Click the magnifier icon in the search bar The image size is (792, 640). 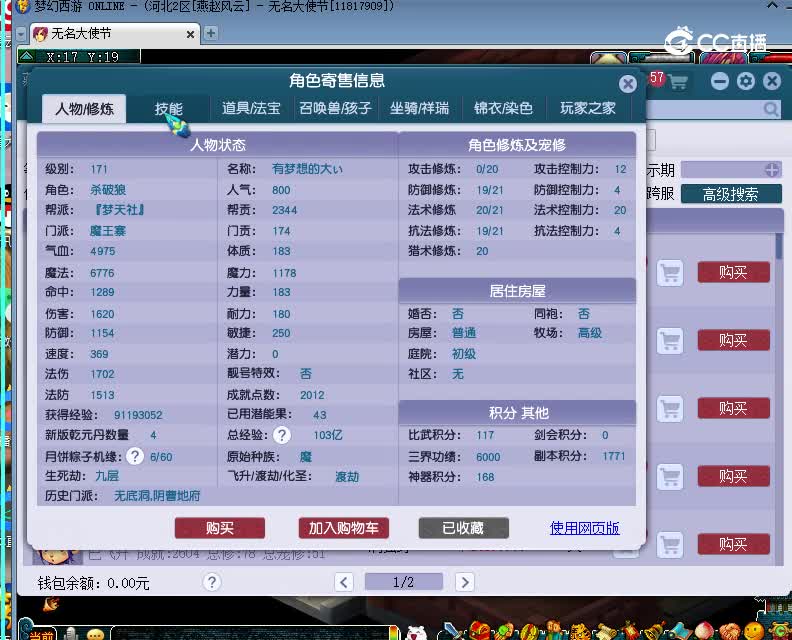pos(771,109)
